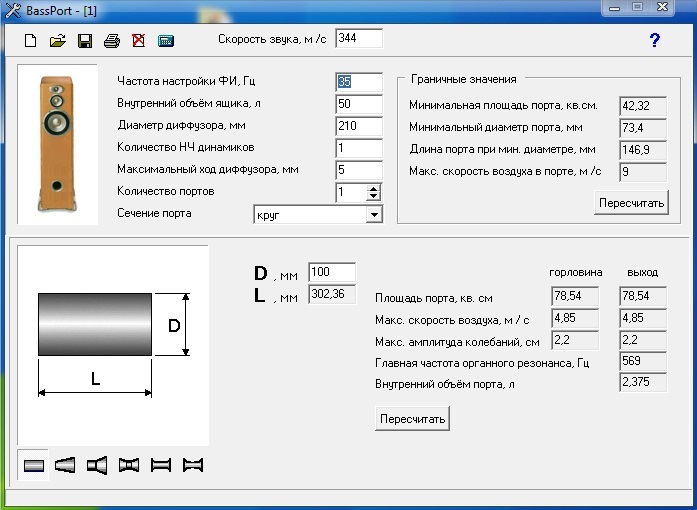Click the Граничные значения group title
The height and width of the screenshot is (510, 697).
point(463,79)
